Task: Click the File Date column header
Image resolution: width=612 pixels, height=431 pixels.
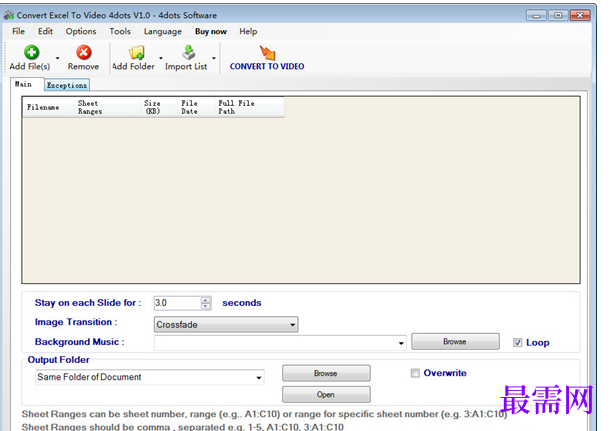Action: point(196,107)
